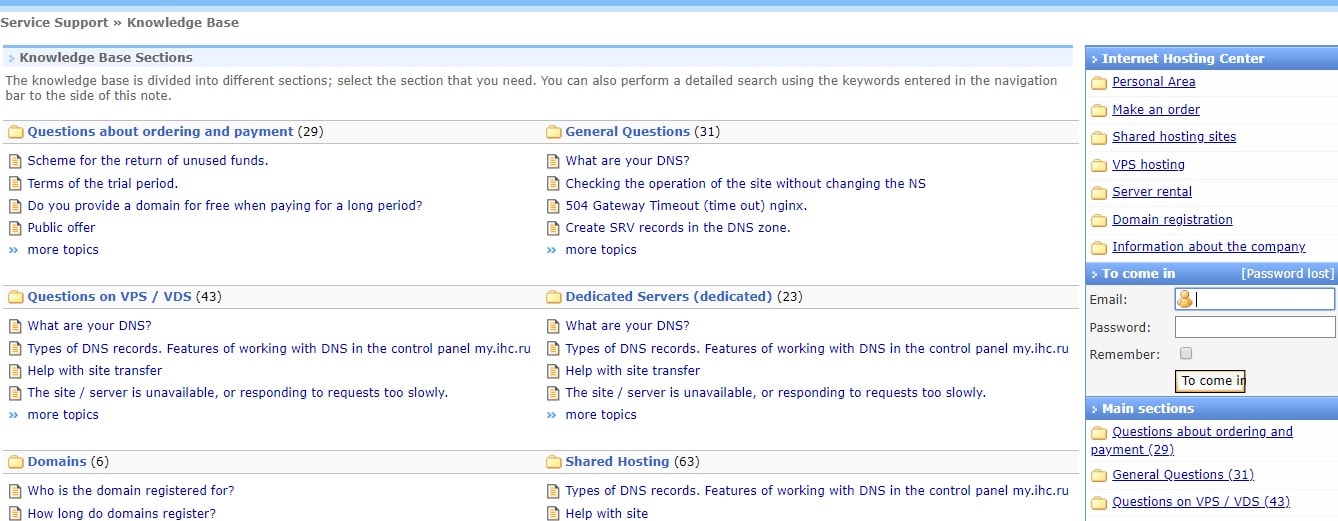Click the To come in login button
1338x521 pixels.
tap(1210, 381)
